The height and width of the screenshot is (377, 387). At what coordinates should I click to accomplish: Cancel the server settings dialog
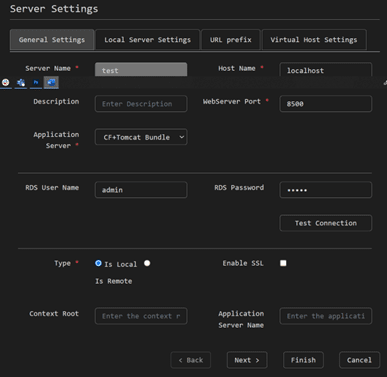coord(359,360)
